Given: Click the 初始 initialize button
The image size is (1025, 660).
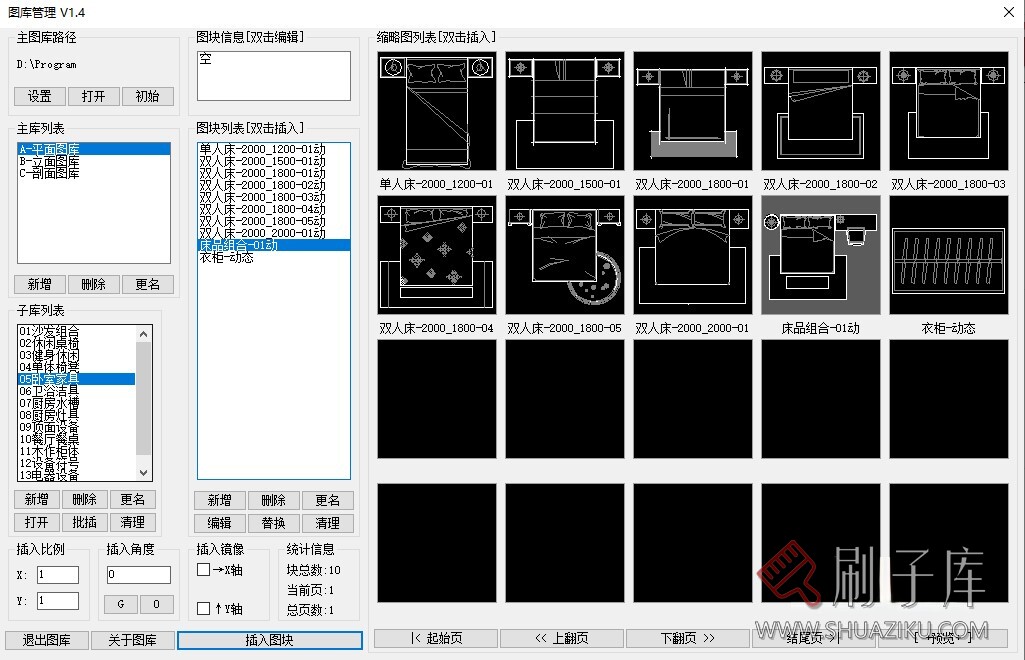Looking at the screenshot, I should [148, 96].
